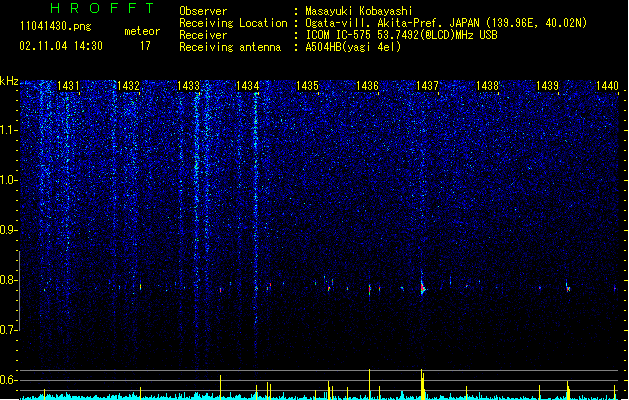The image size is (629, 400).
Task: Click the HROFFT title text
Action: click(102, 8)
